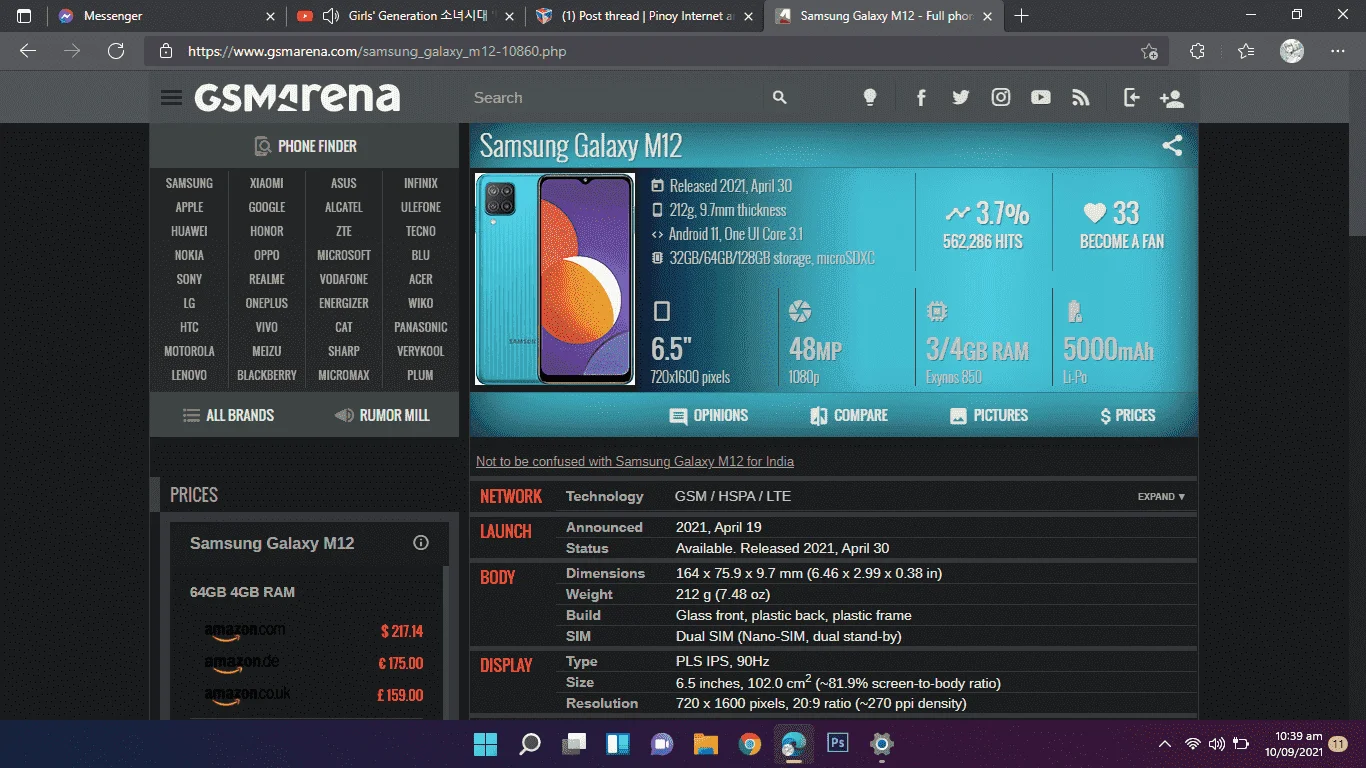This screenshot has width=1366, height=768.
Task: Open the Windows Start menu
Action: tap(486, 744)
